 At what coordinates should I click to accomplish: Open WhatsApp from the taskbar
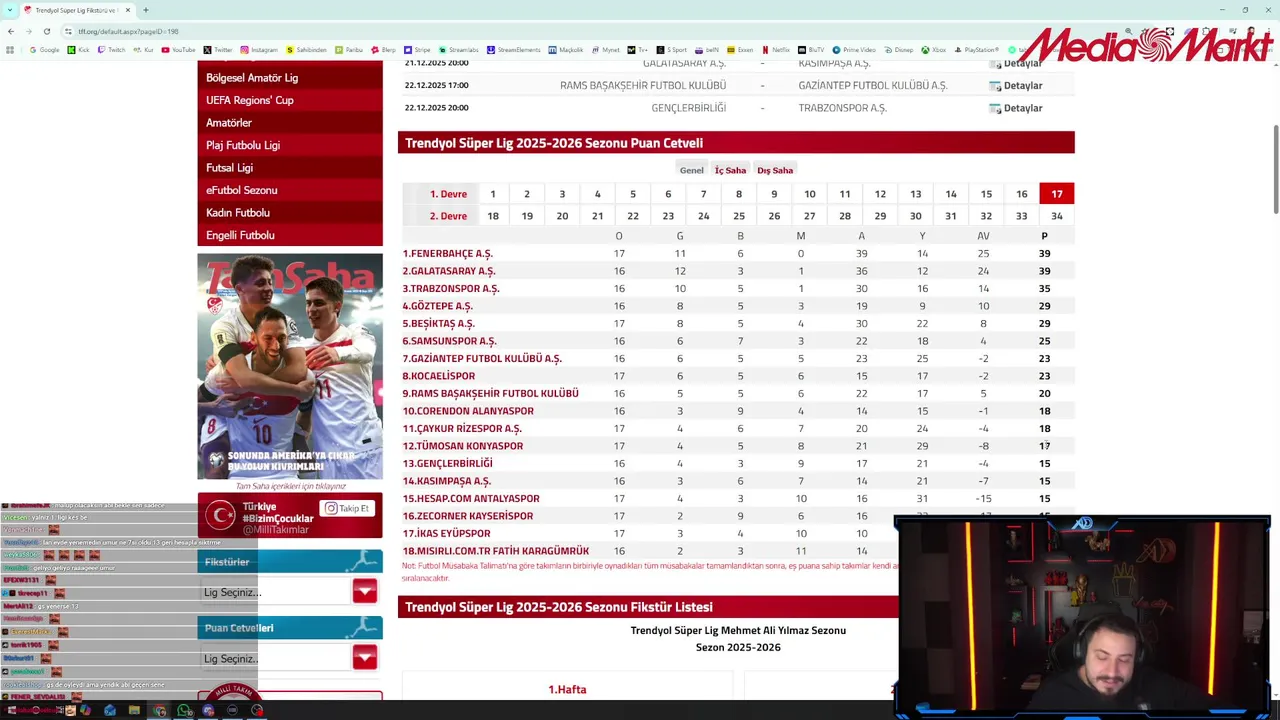pos(184,710)
